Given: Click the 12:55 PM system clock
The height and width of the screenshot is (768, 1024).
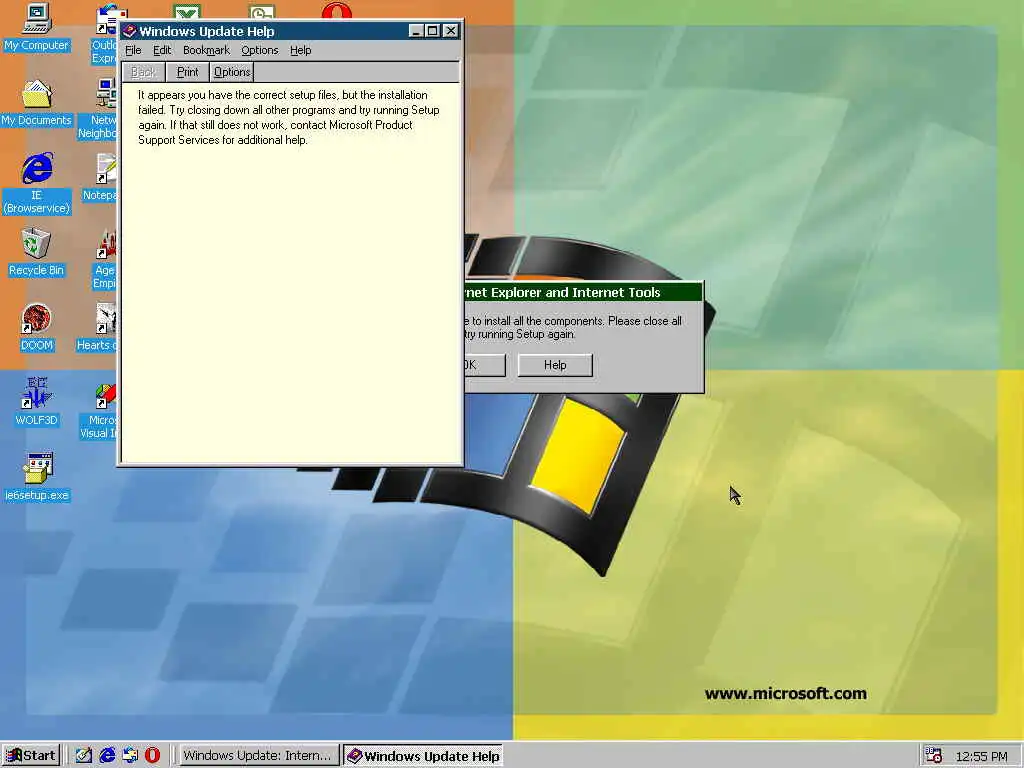Looking at the screenshot, I should [x=982, y=756].
